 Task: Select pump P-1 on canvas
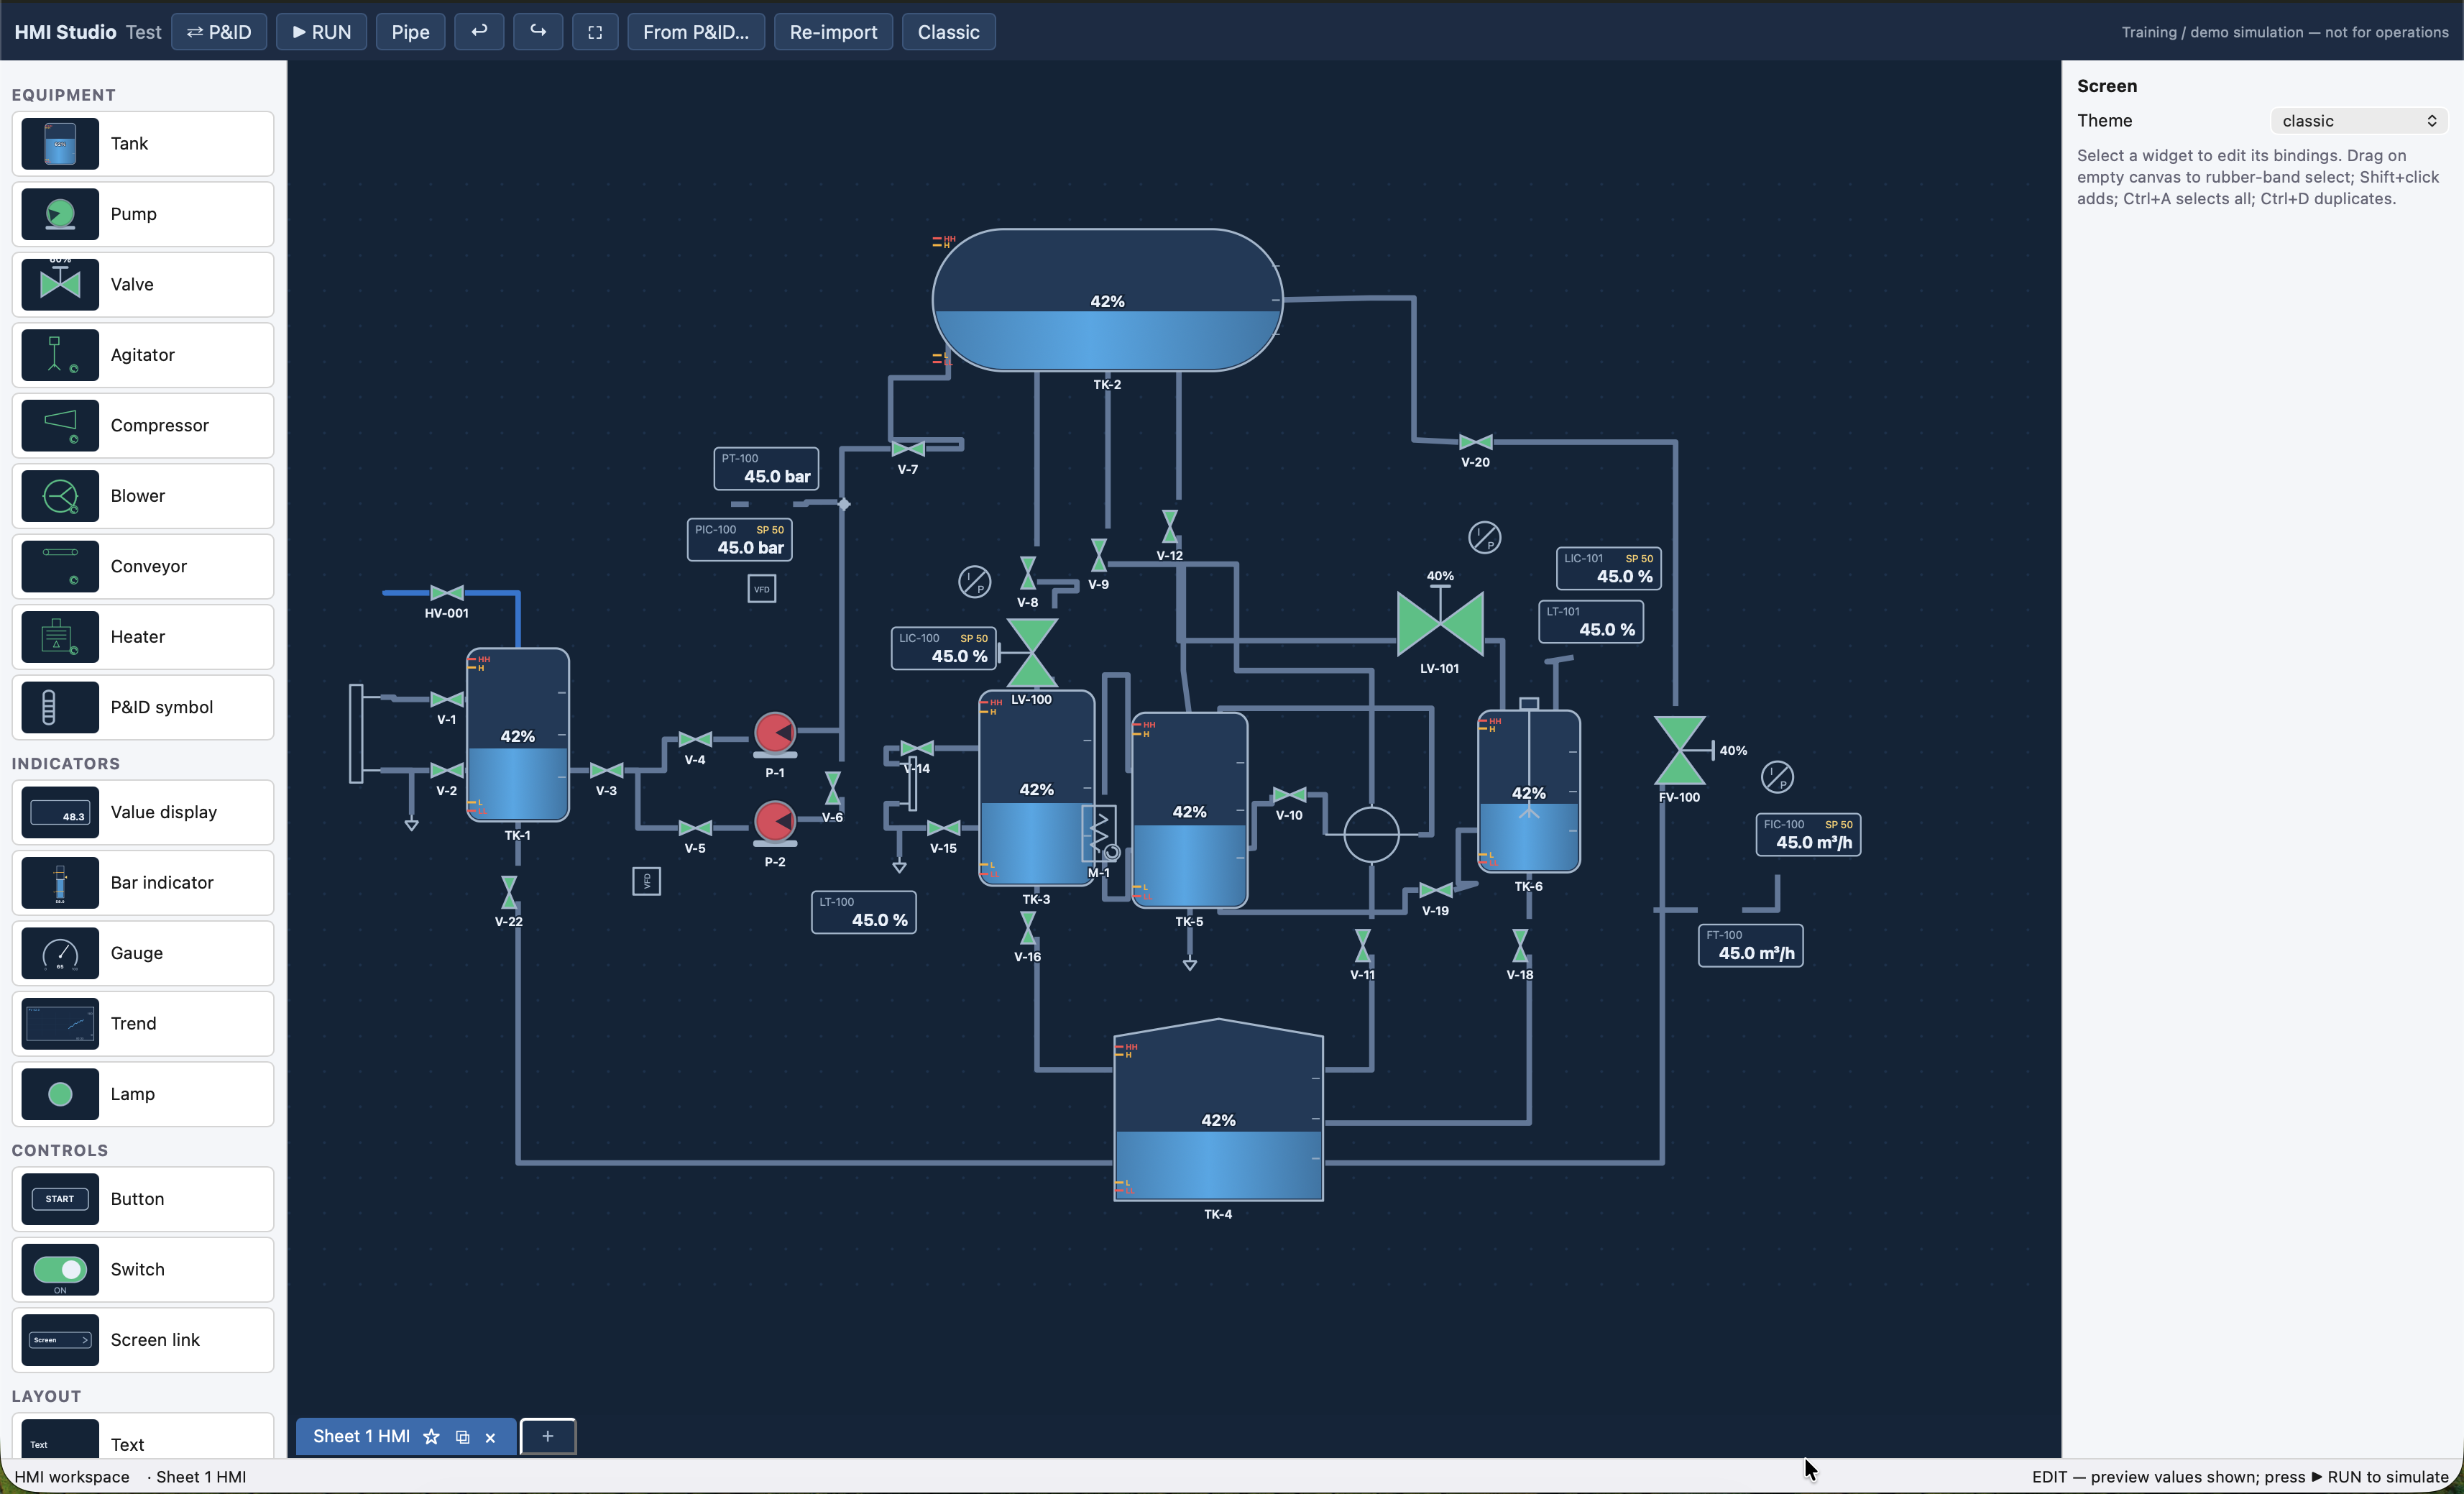click(x=775, y=733)
